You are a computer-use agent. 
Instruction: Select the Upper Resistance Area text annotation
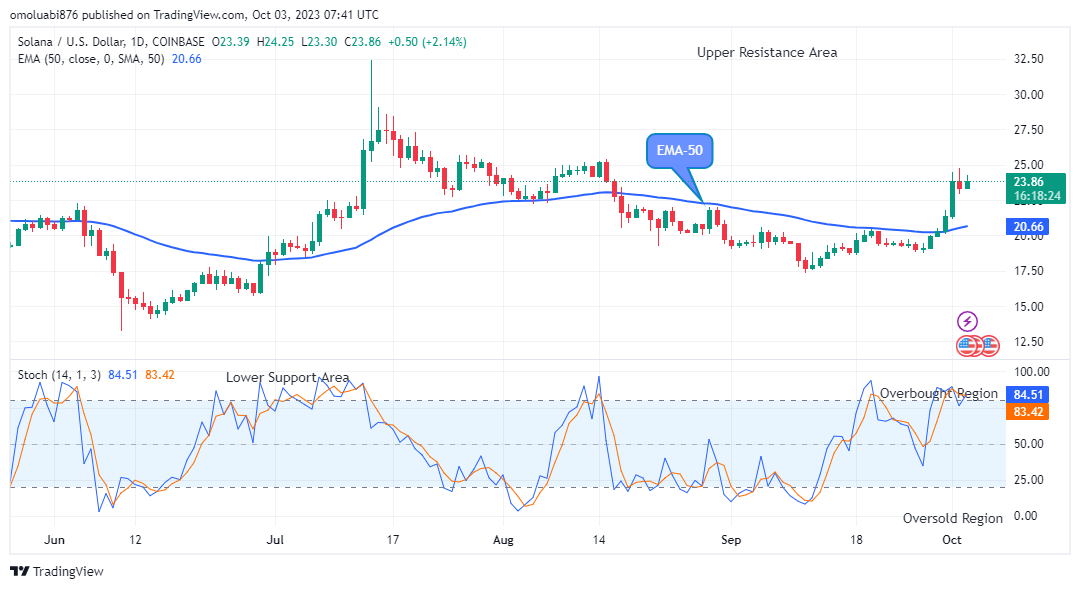(767, 52)
